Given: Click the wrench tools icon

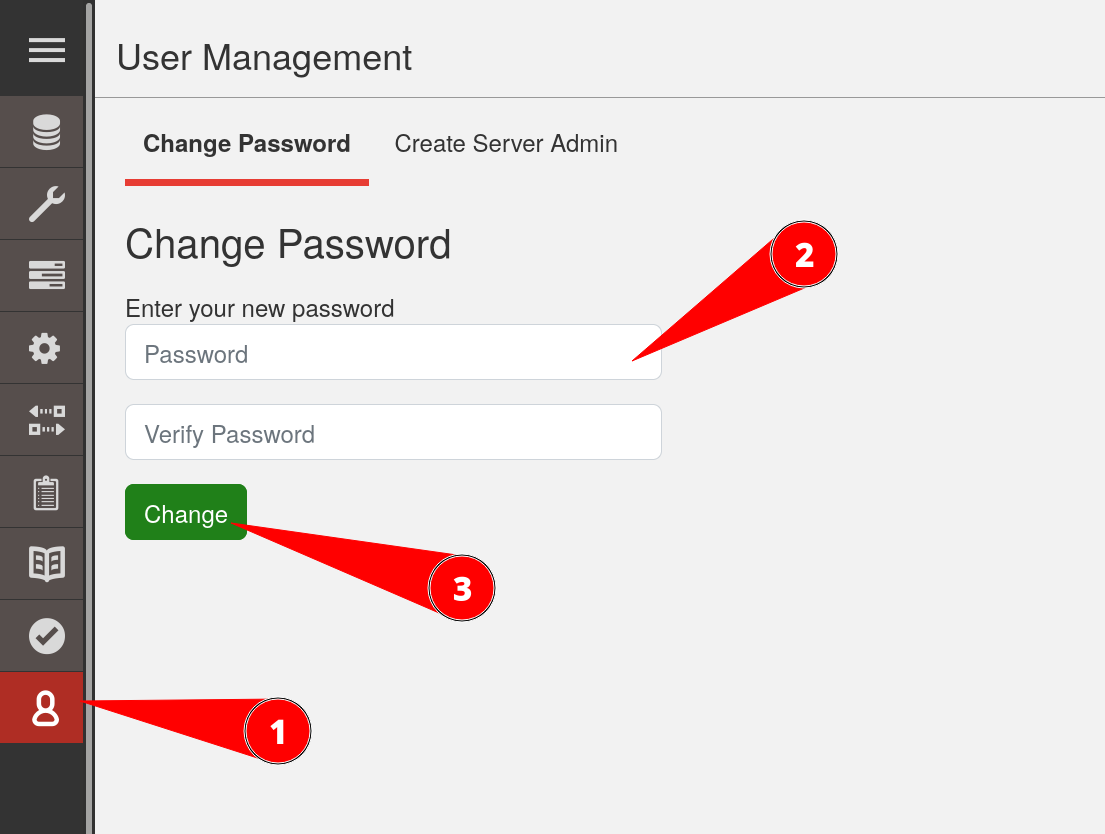Looking at the screenshot, I should point(46,204).
